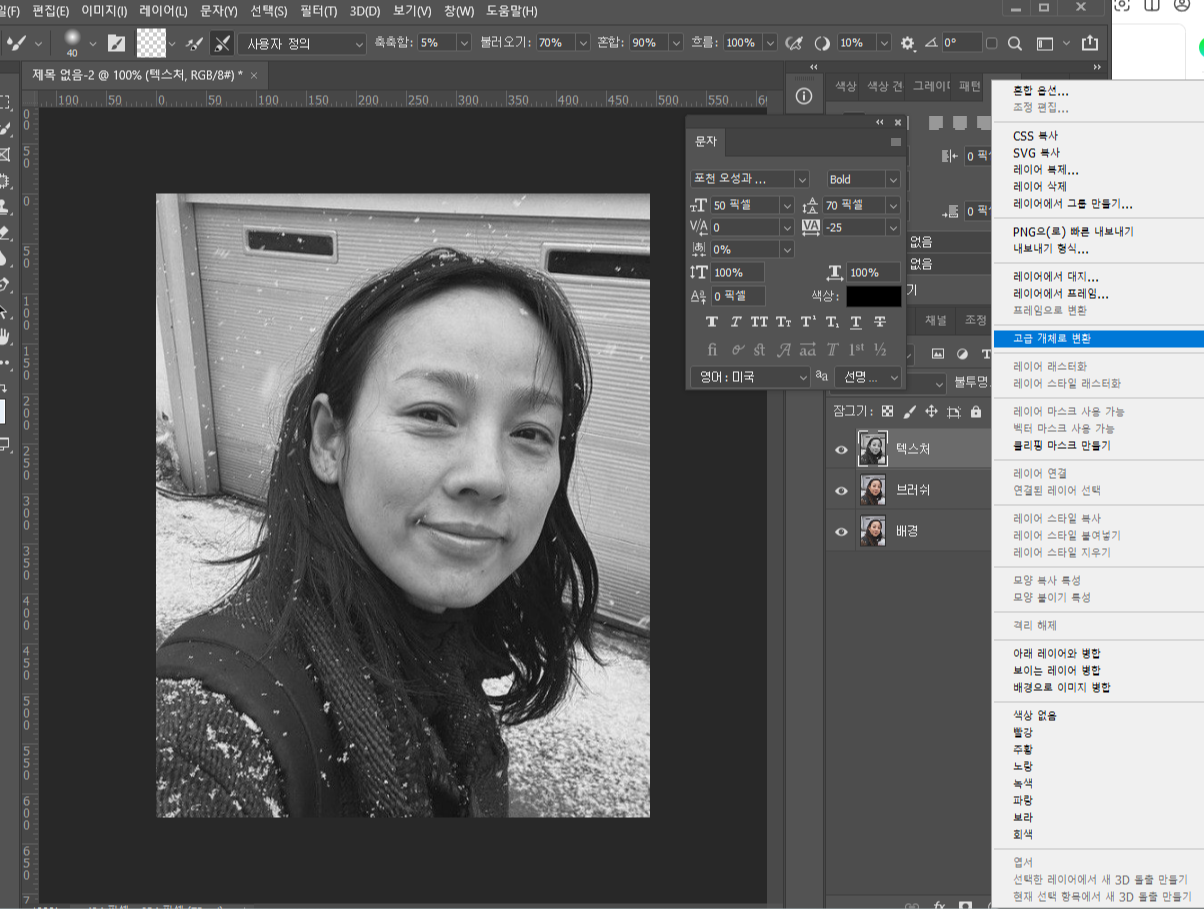This screenshot has width=1204, height=909.
Task: Lock transparent pixels in layers panel
Action: tap(887, 411)
